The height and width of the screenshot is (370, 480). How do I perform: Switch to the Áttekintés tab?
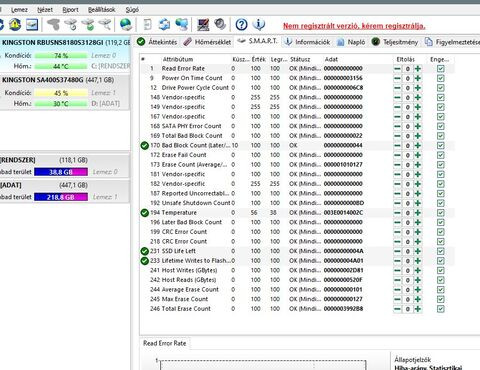tap(157, 42)
